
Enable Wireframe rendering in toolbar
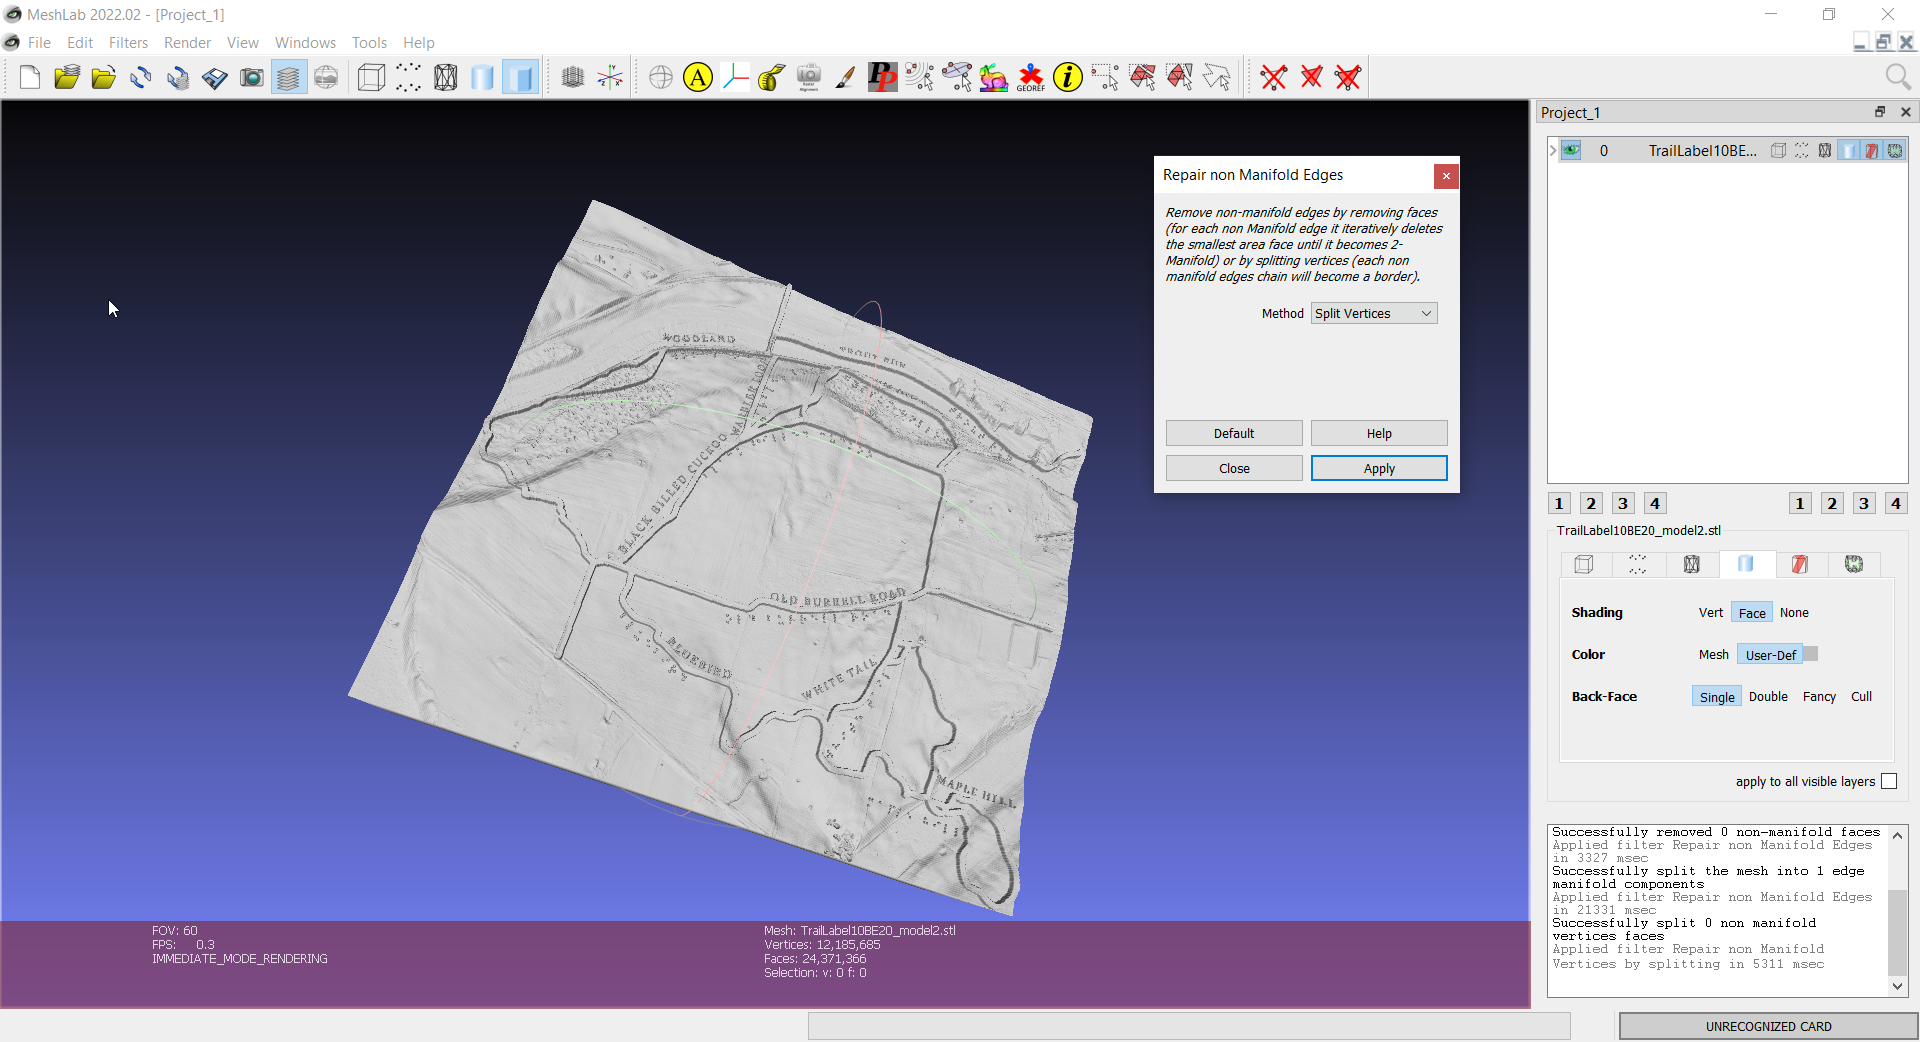coord(446,78)
